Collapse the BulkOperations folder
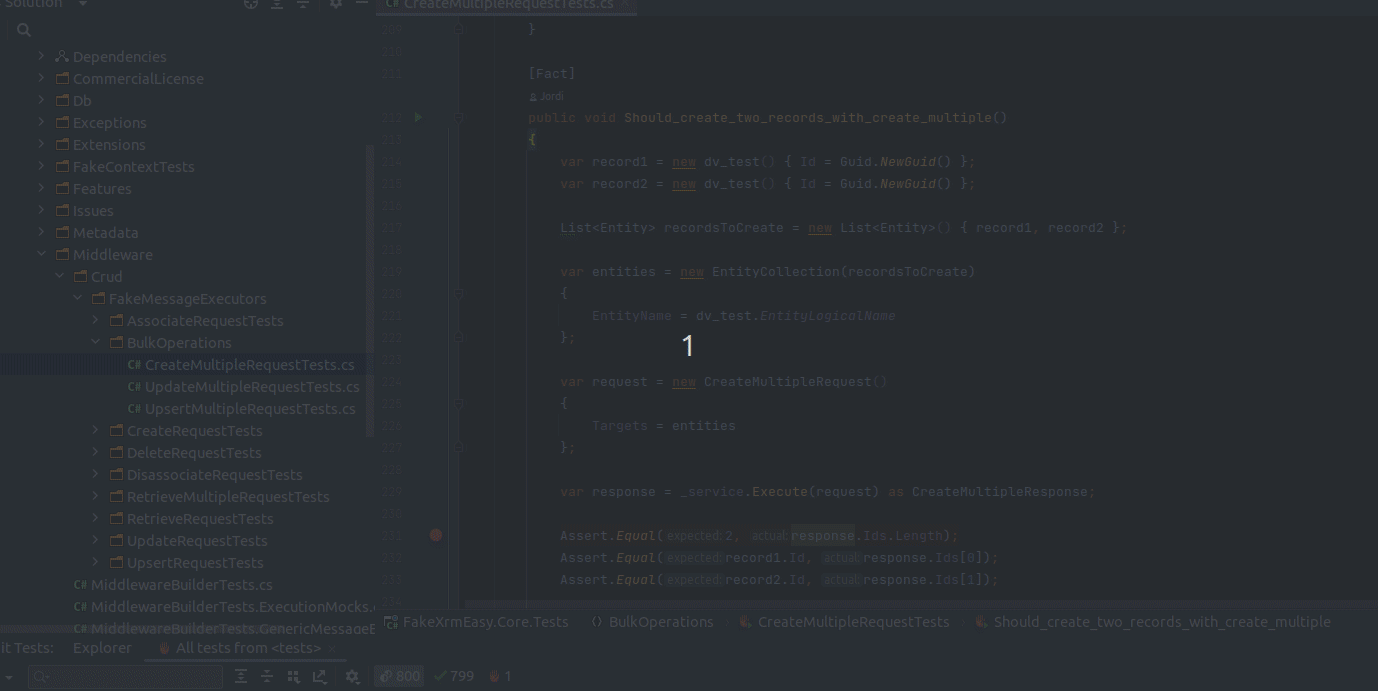Viewport: 1378px width, 691px height. 95,343
